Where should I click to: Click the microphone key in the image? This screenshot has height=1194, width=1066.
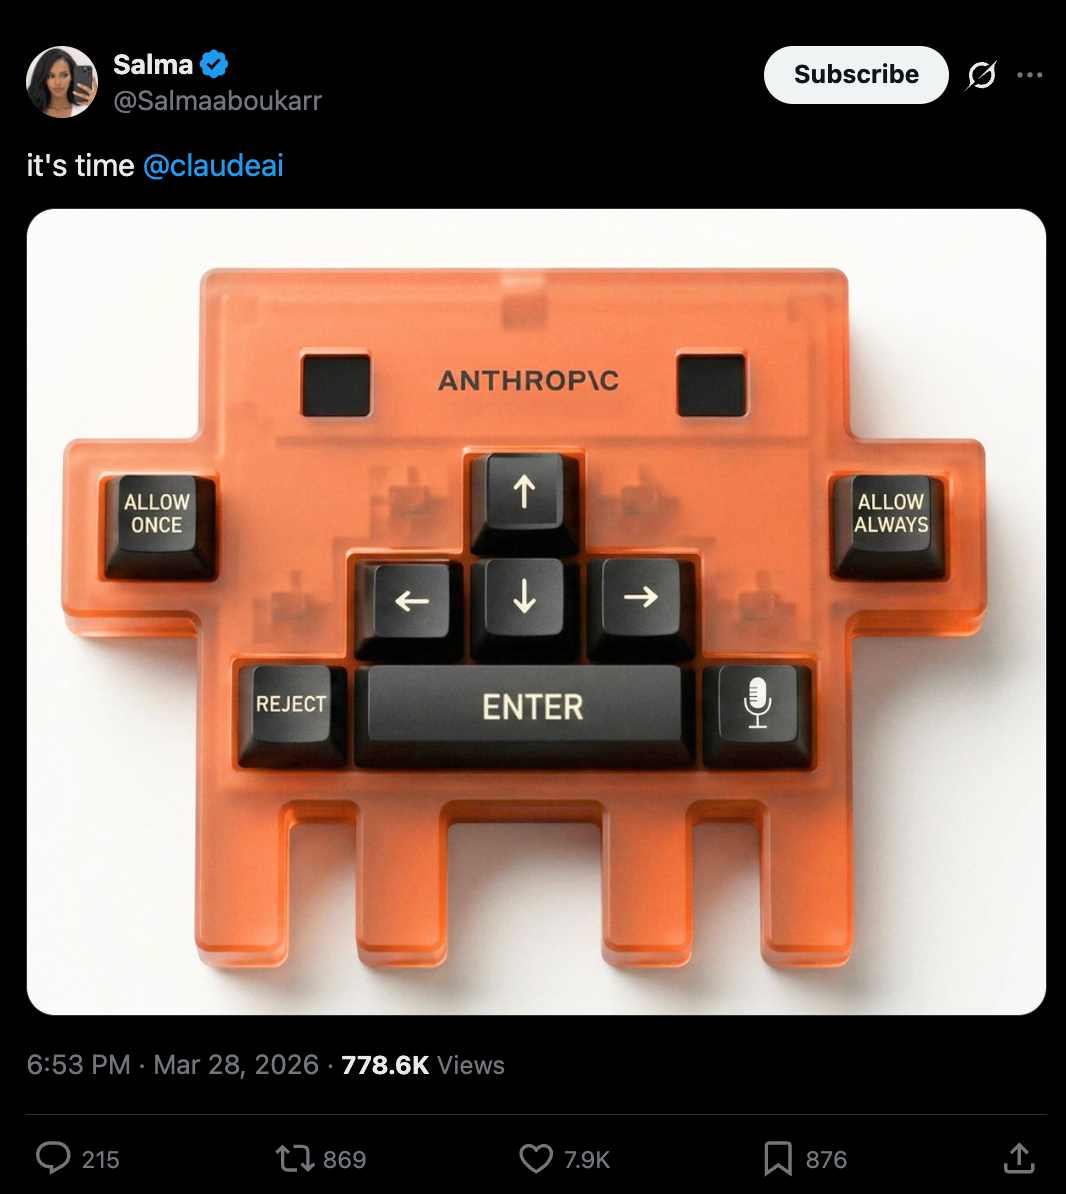point(757,712)
